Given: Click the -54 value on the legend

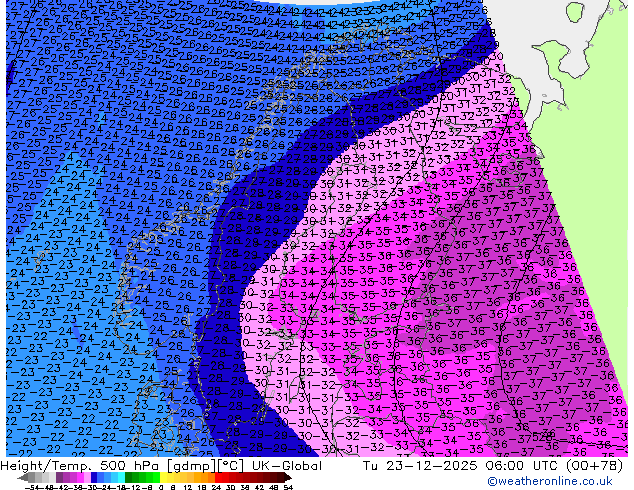Looking at the screenshot, I should coord(32,488).
